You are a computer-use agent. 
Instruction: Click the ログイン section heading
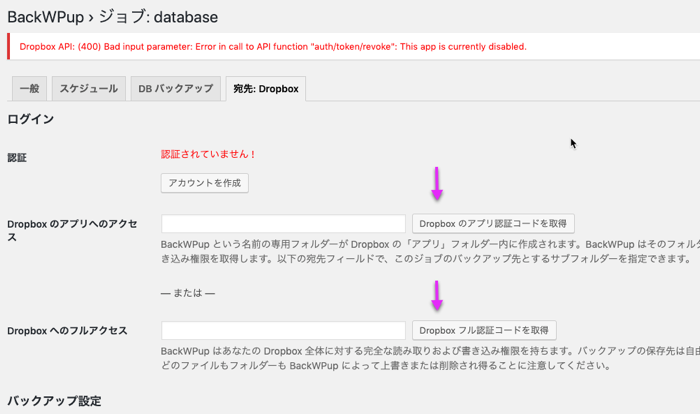tap(30, 119)
